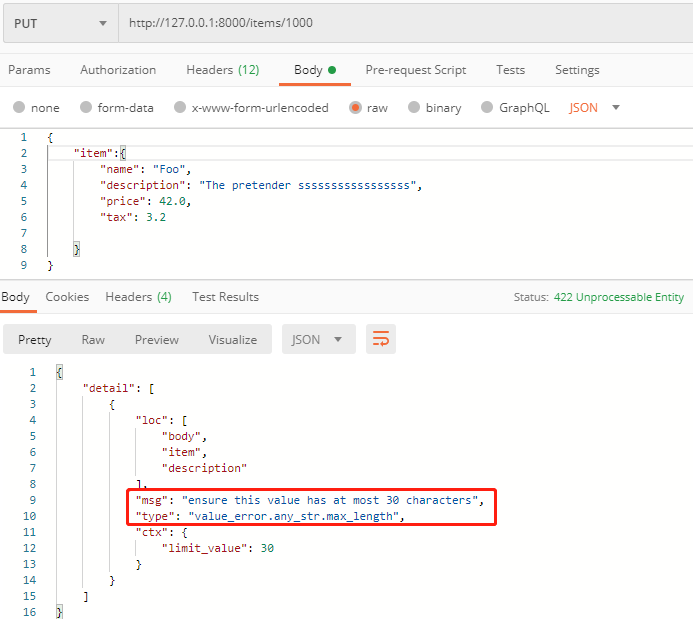Switch response view to Raw
This screenshot has width=693, height=619.
pos(93,339)
